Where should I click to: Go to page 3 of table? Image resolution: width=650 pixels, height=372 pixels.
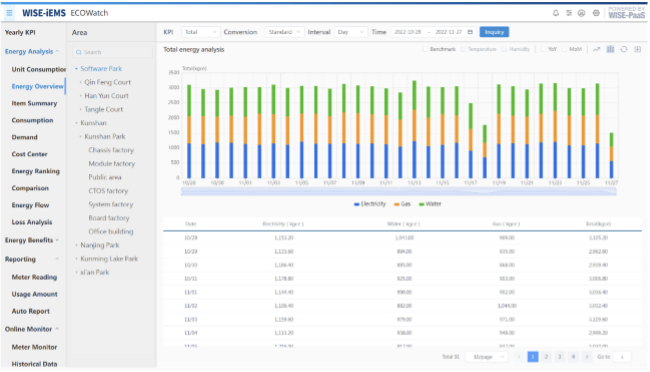[x=560, y=357]
